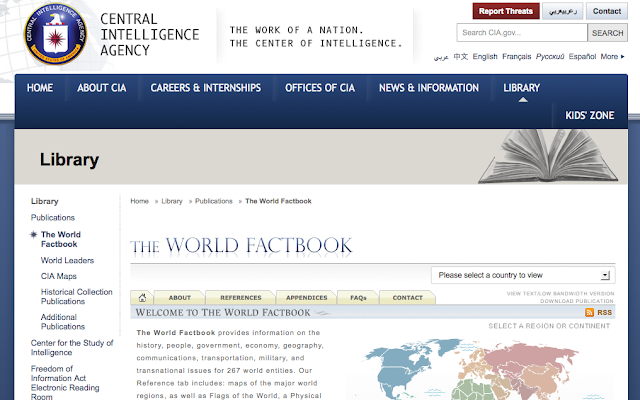Open the KIDS' ZONE navigation item
Viewport: 640px width, 400px height.
589,116
